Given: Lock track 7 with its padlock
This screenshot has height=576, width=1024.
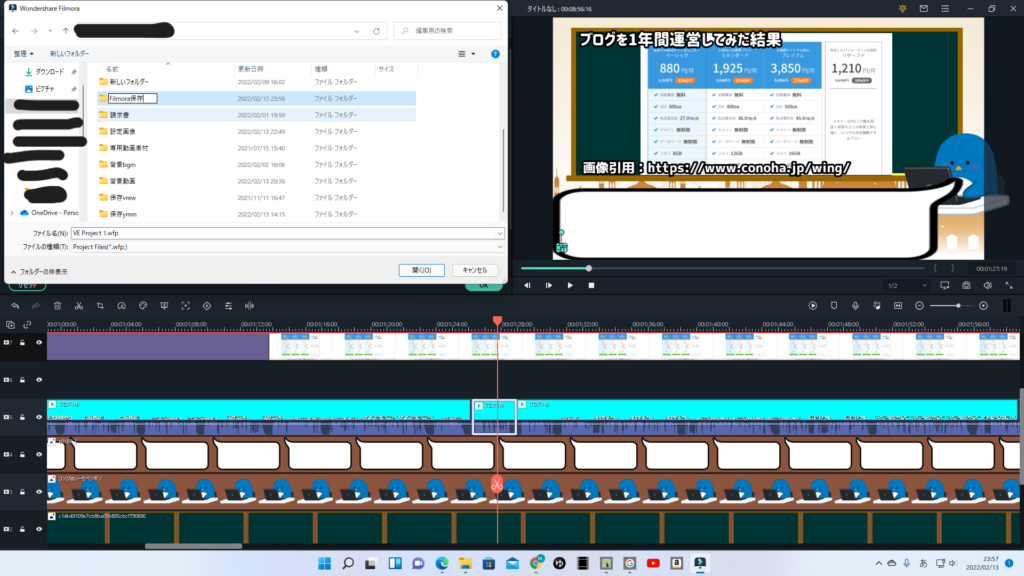Looking at the screenshot, I should pos(23,342).
